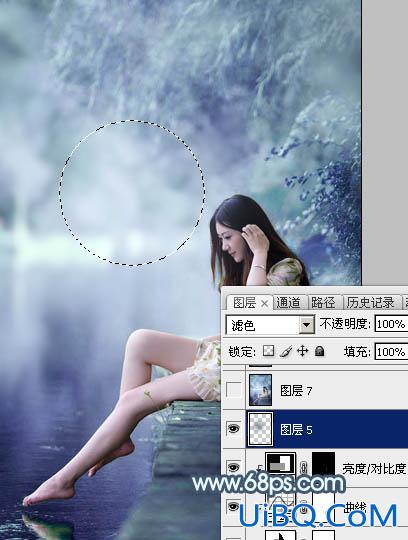Close the 图层 tab with its x
408x540 pixels.
tap(264, 303)
